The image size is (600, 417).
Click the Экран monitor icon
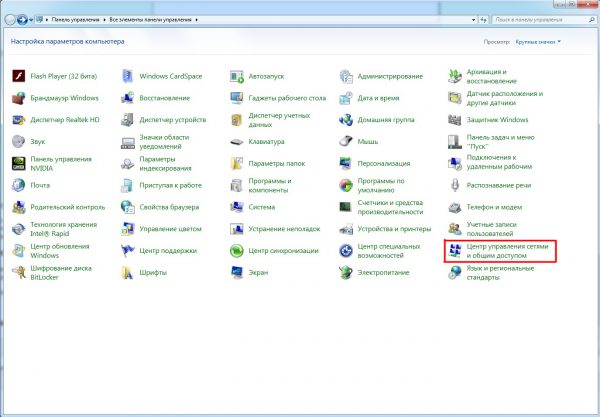pyautogui.click(x=236, y=272)
